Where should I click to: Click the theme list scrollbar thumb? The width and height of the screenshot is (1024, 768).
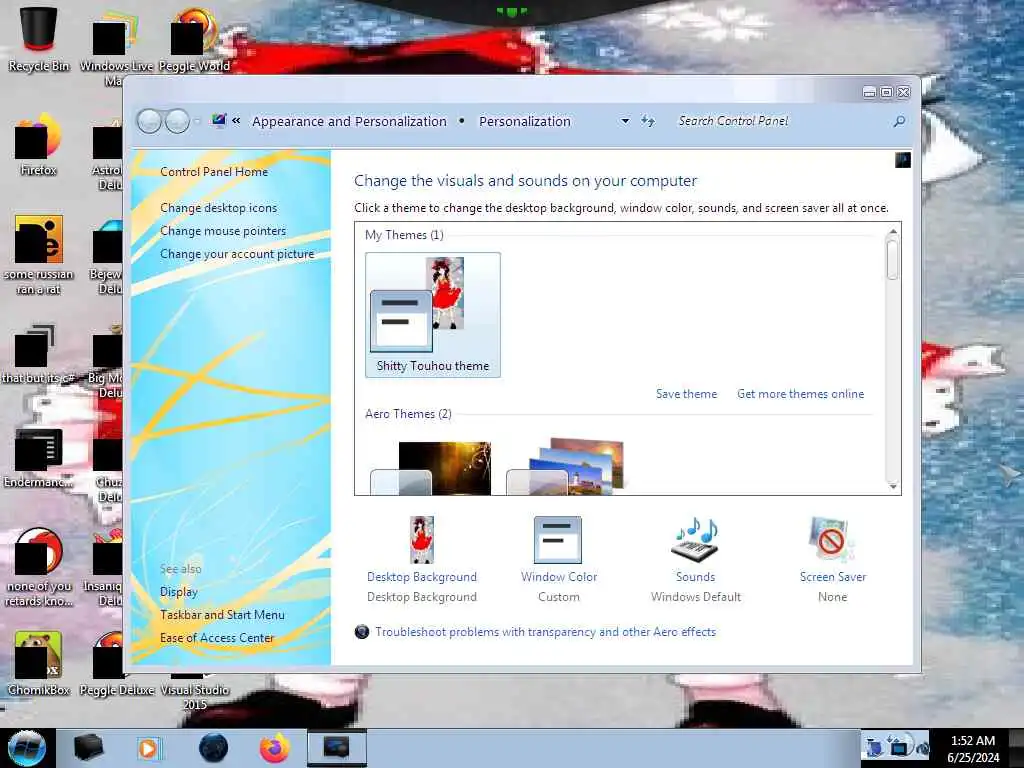point(892,260)
